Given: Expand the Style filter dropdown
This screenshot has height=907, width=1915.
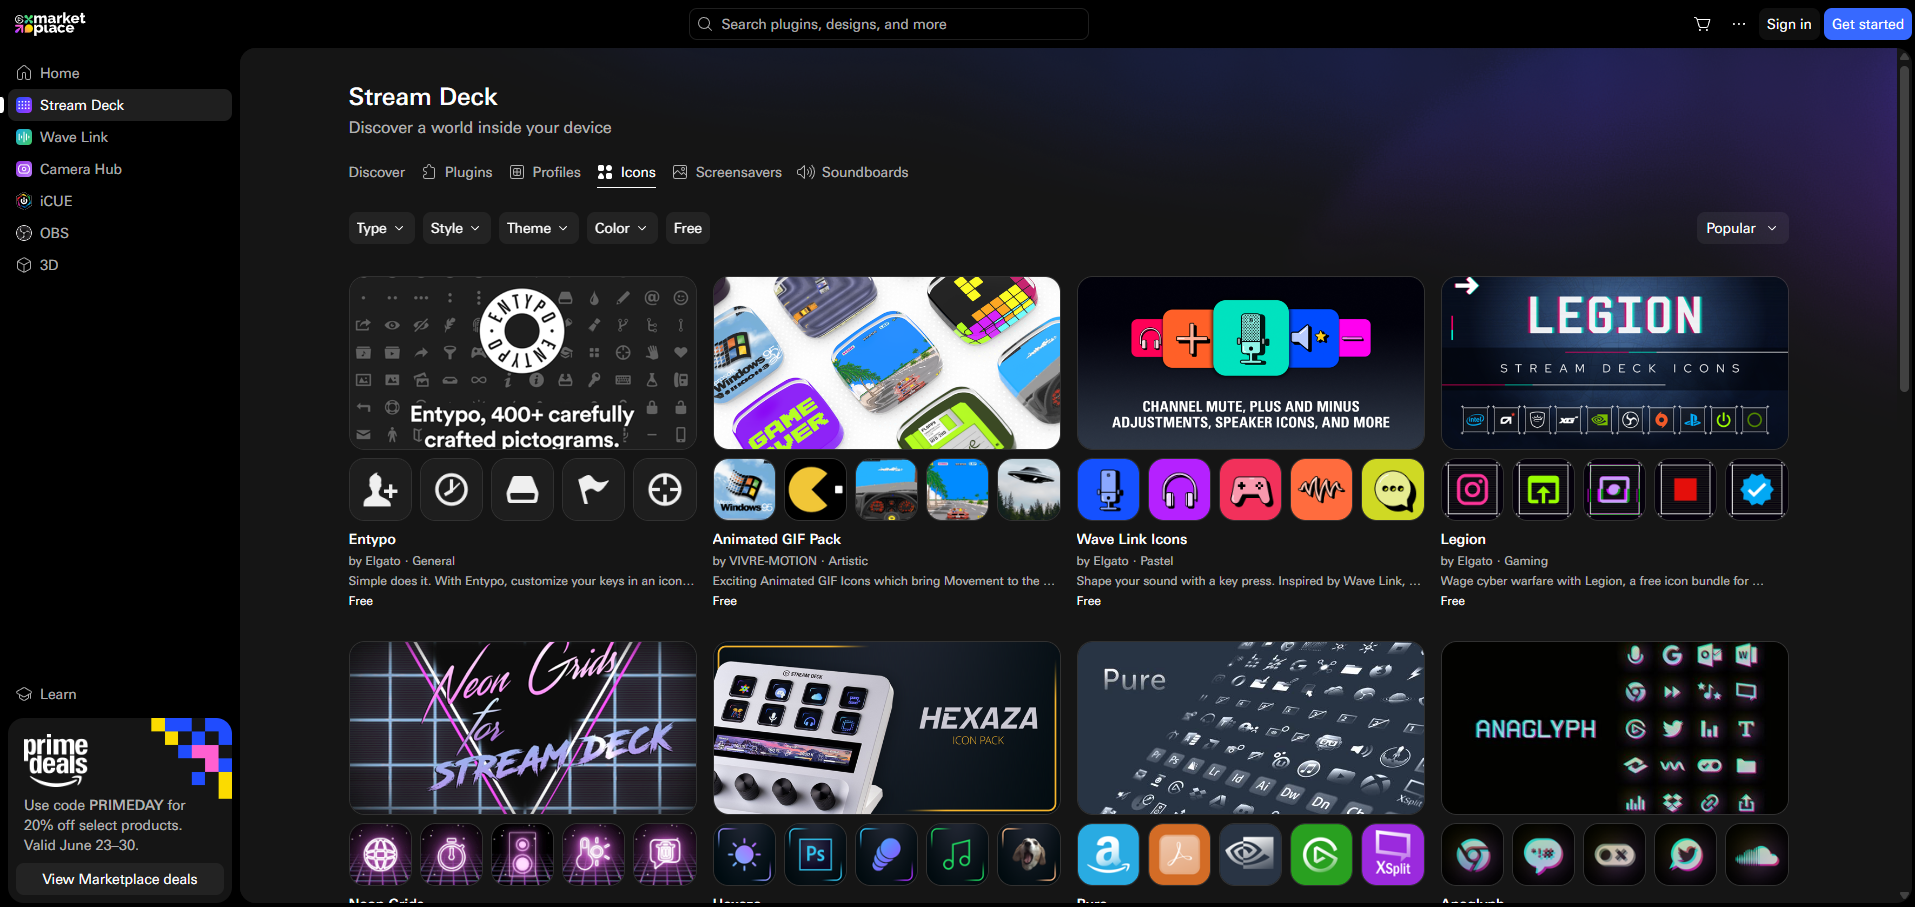Looking at the screenshot, I should coord(456,228).
